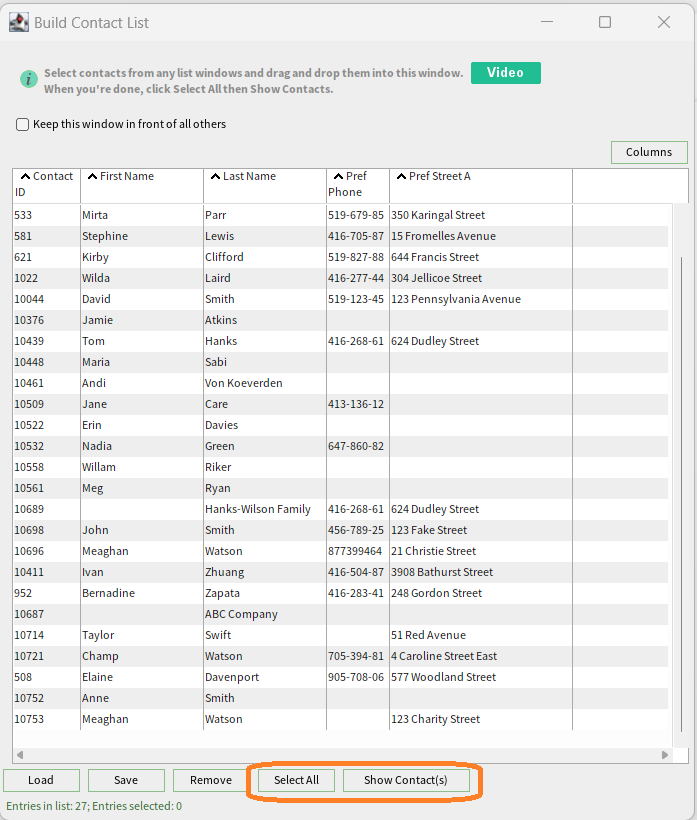
Task: Sort by Contact ID column arrow
Action: coord(26,176)
